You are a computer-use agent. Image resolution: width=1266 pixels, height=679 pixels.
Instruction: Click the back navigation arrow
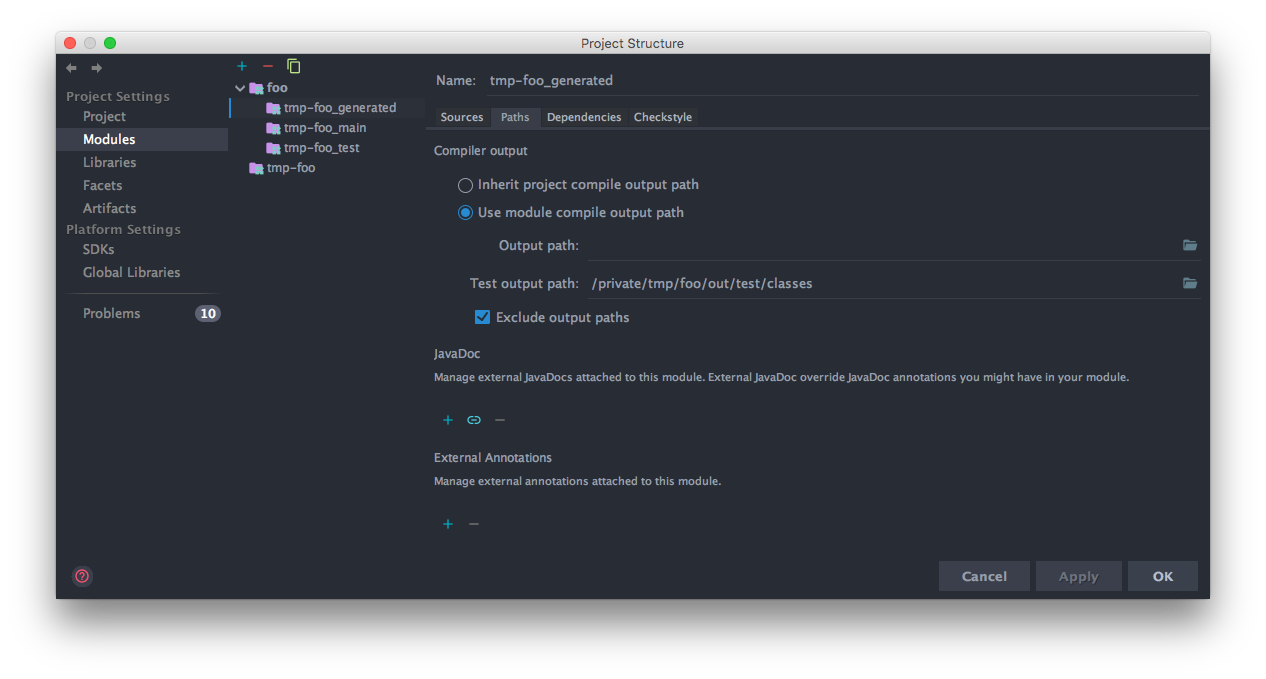coord(70,67)
